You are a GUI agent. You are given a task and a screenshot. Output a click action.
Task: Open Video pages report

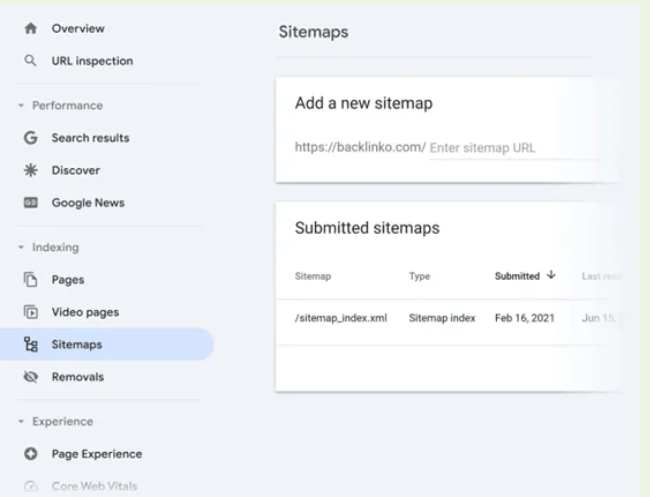85,312
